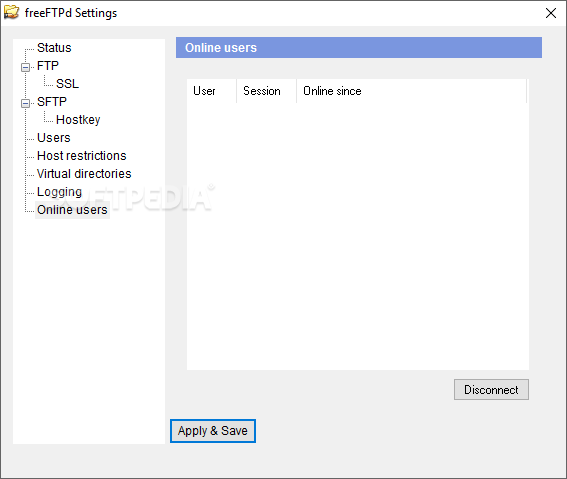
Task: Show the Logging settings page
Action: pyautogui.click(x=59, y=192)
